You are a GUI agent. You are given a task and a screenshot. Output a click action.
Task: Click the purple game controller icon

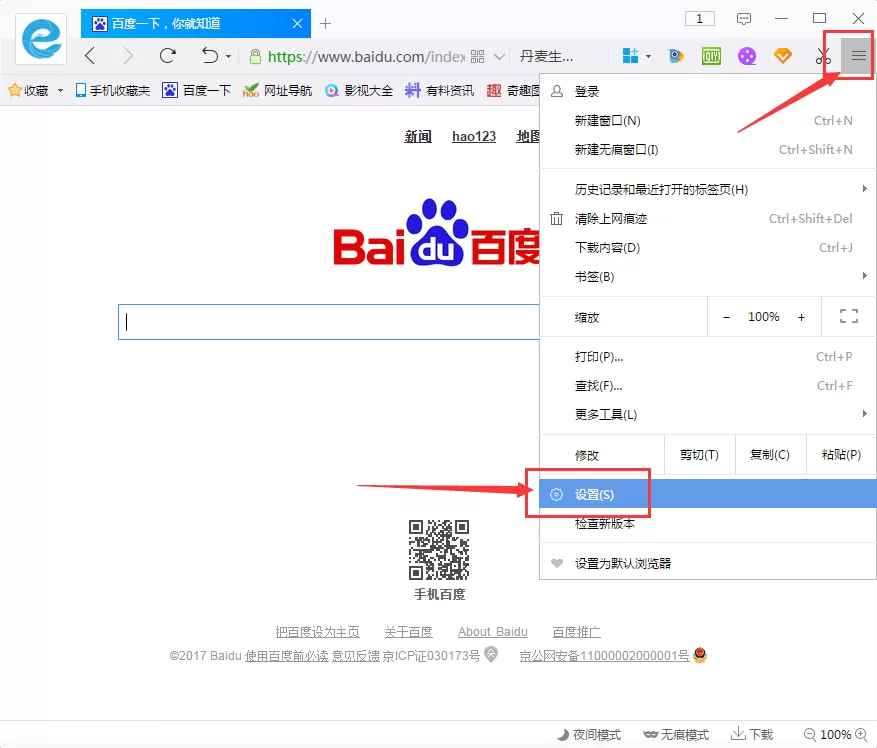pos(747,56)
